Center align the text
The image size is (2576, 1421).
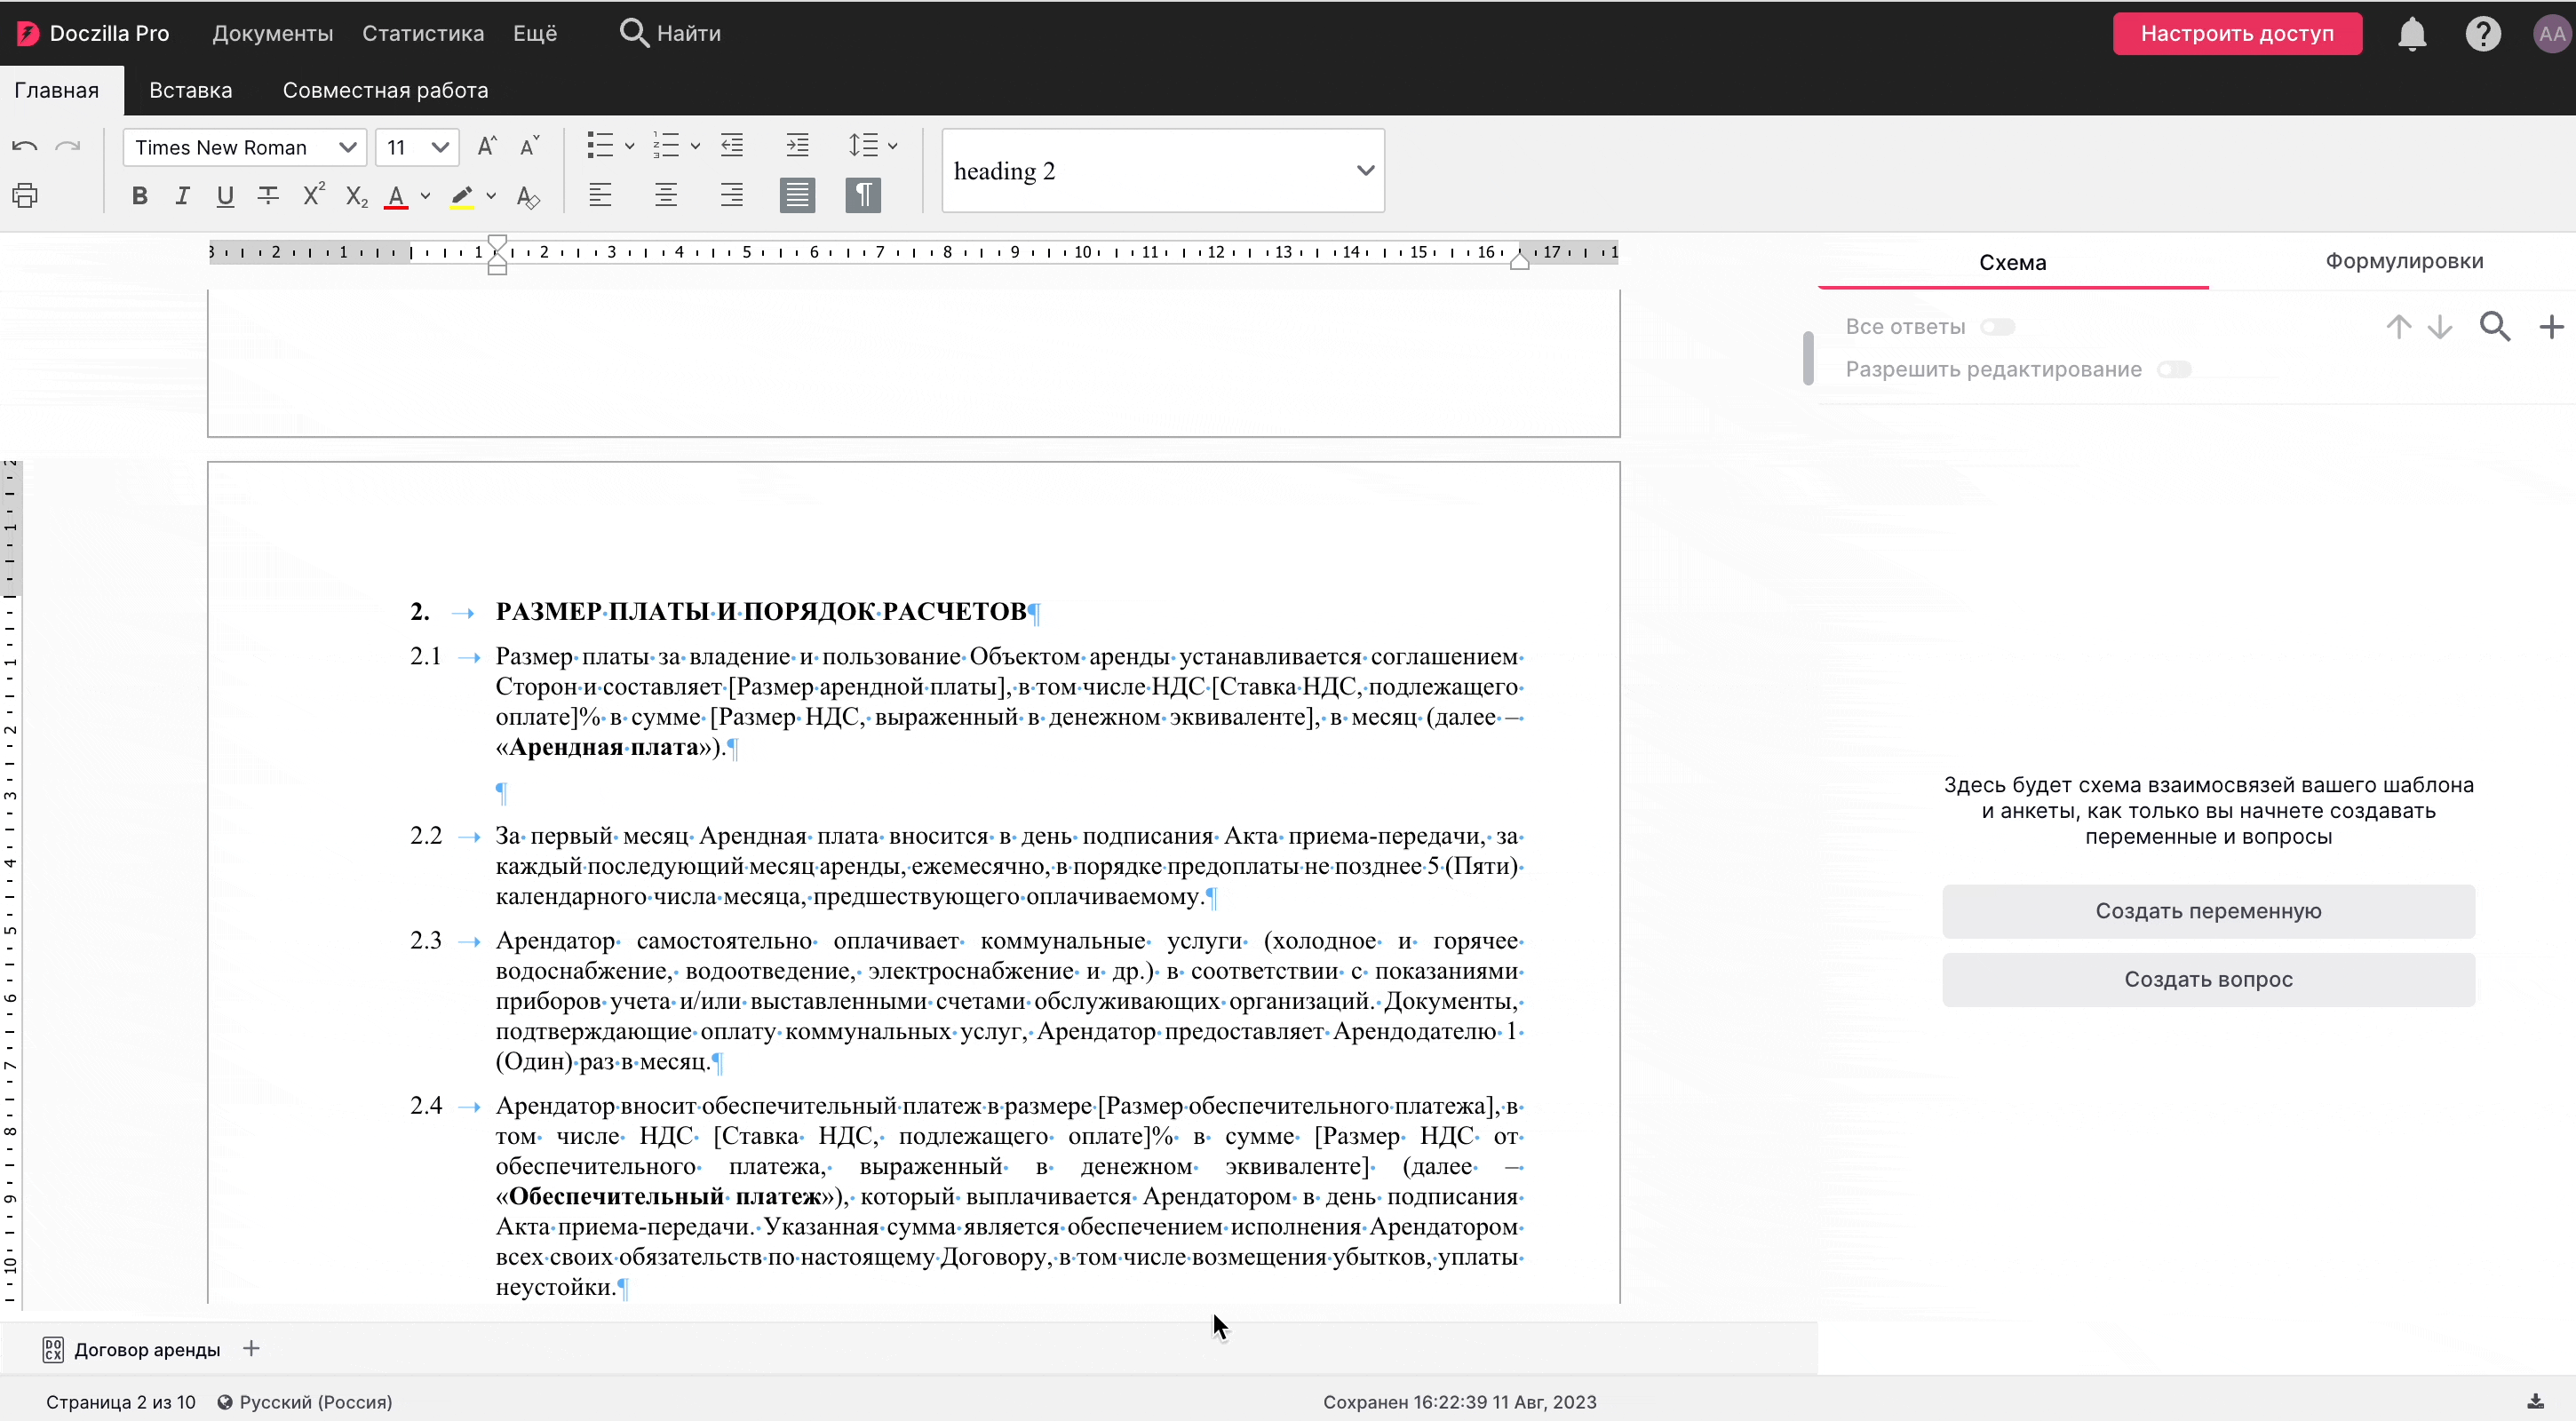tap(666, 195)
